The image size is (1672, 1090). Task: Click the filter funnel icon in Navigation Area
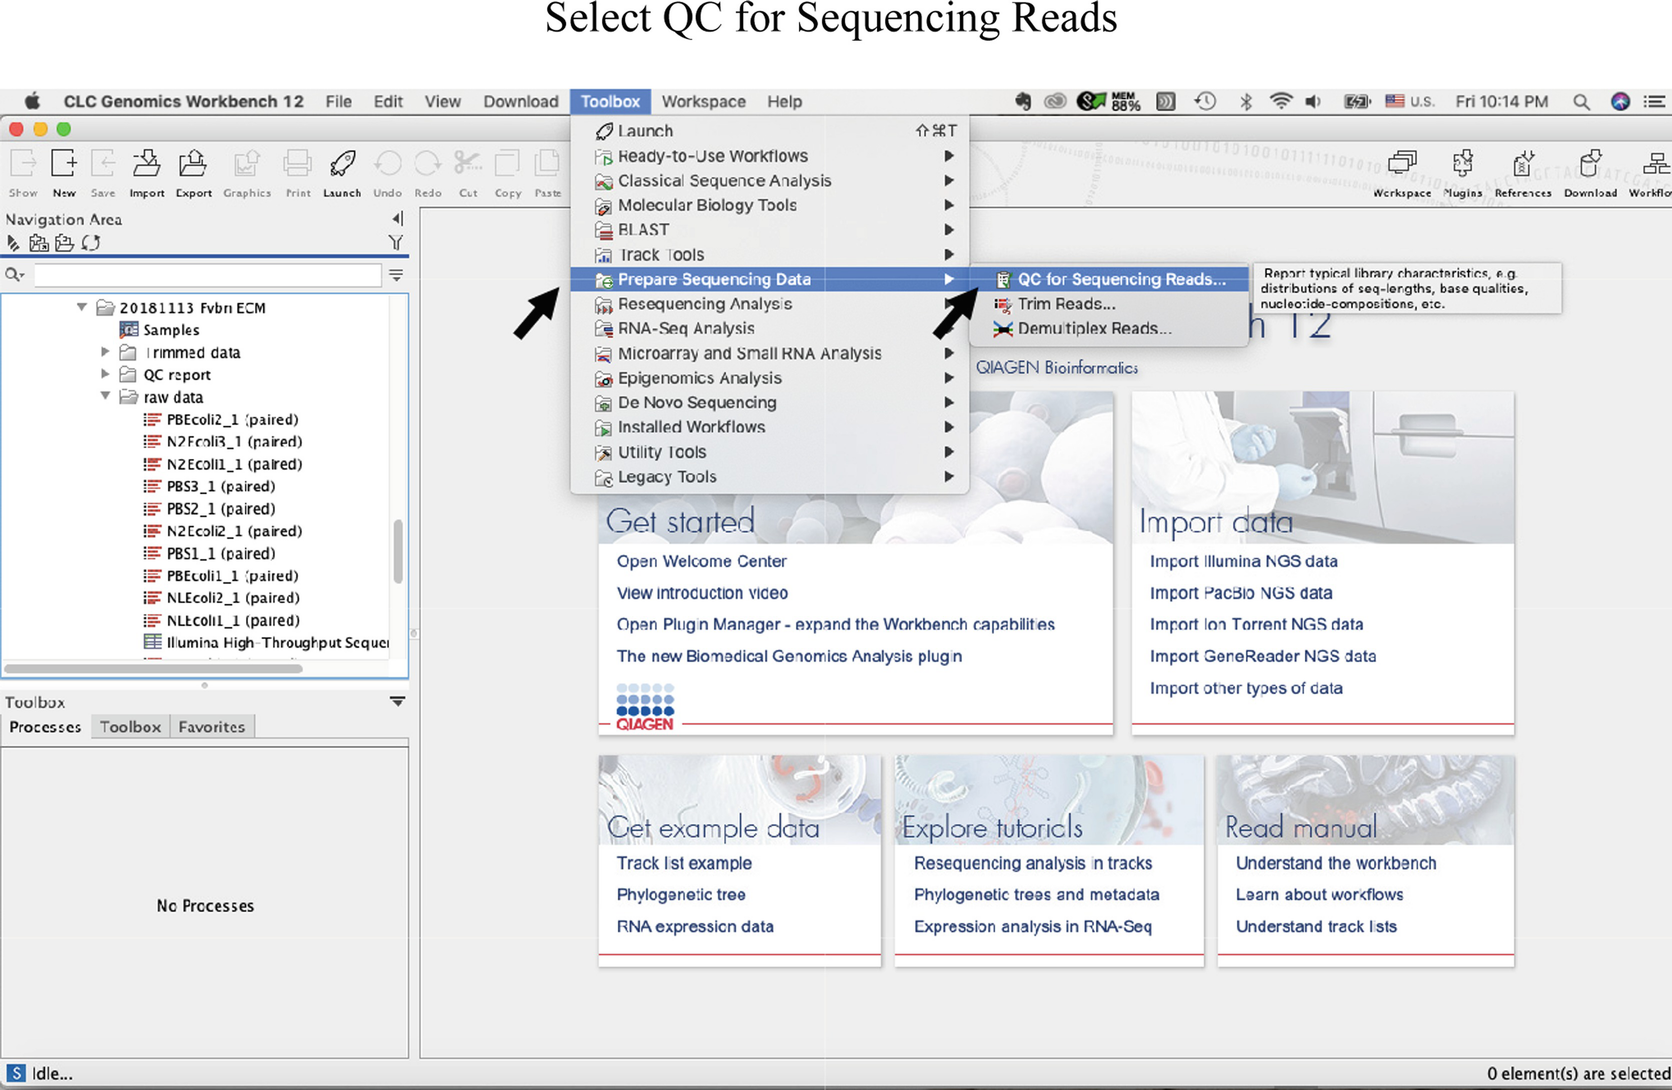pos(396,243)
